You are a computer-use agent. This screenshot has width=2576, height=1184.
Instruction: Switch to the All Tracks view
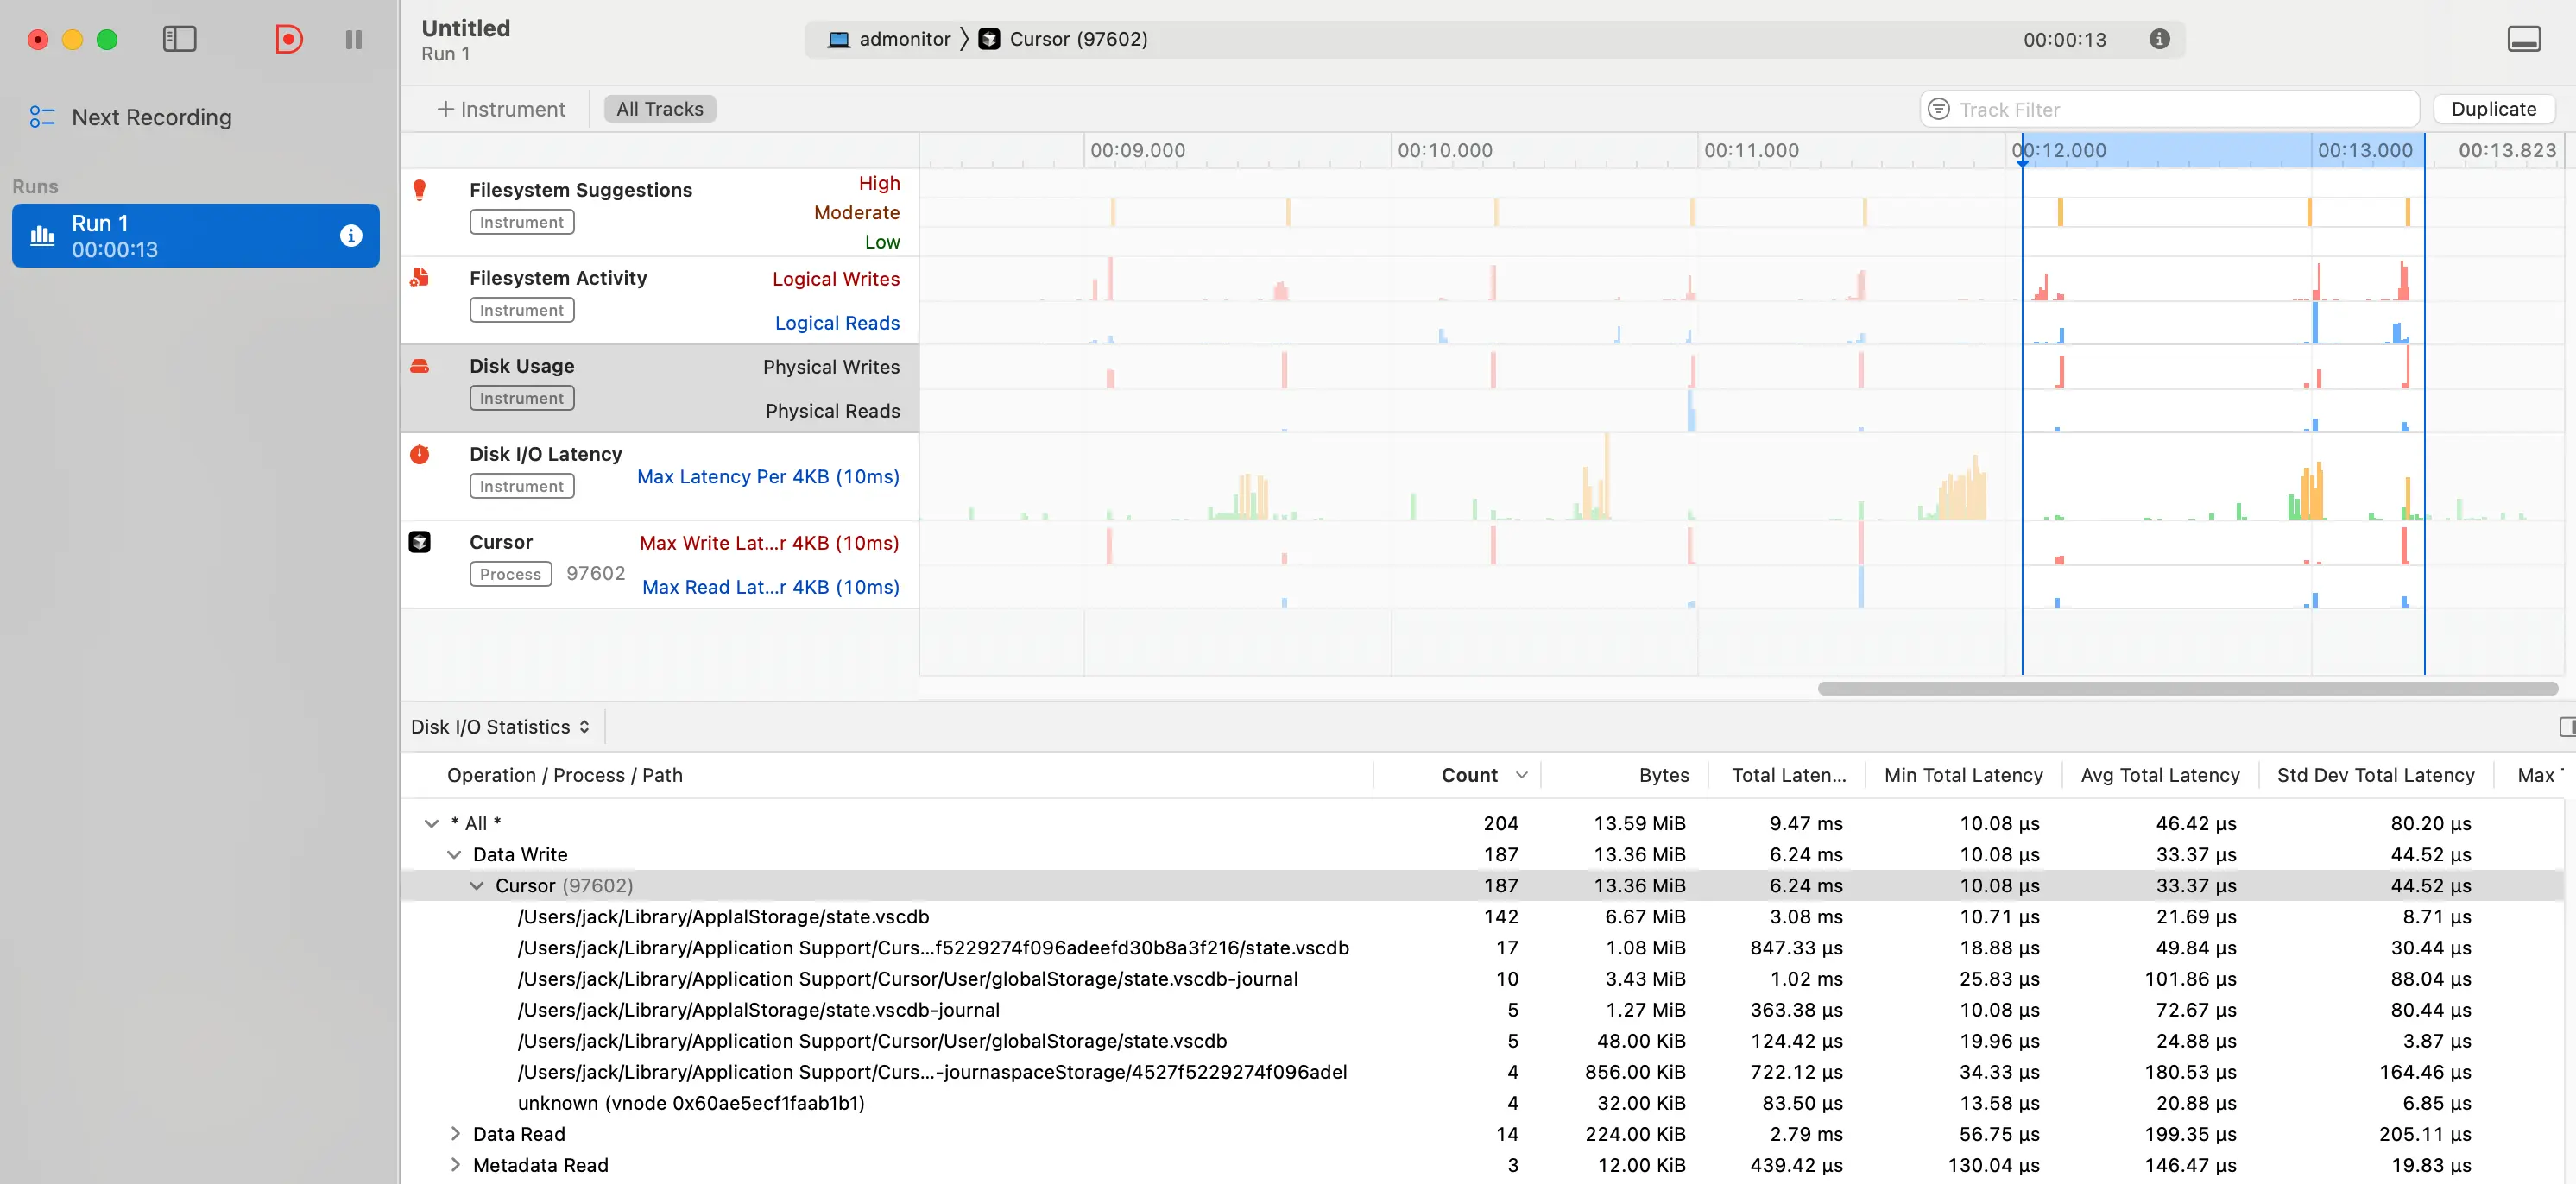pyautogui.click(x=658, y=108)
